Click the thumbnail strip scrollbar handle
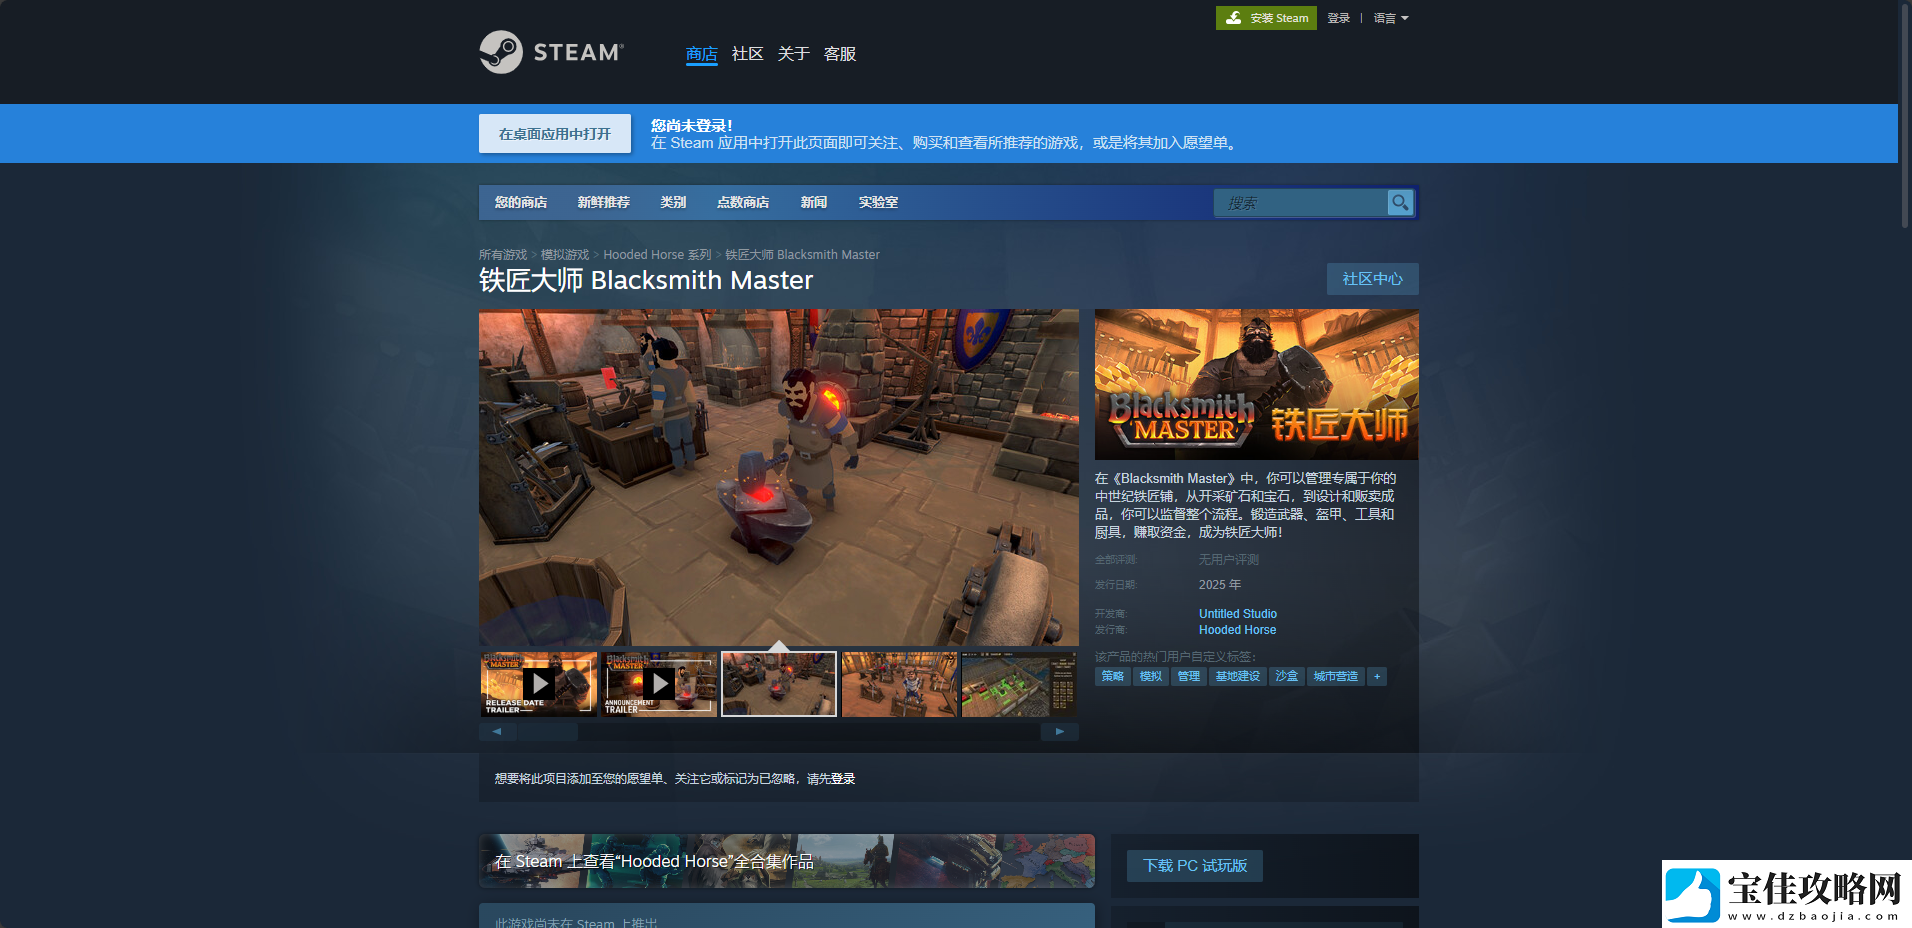Viewport: 1912px width, 928px height. tap(547, 732)
